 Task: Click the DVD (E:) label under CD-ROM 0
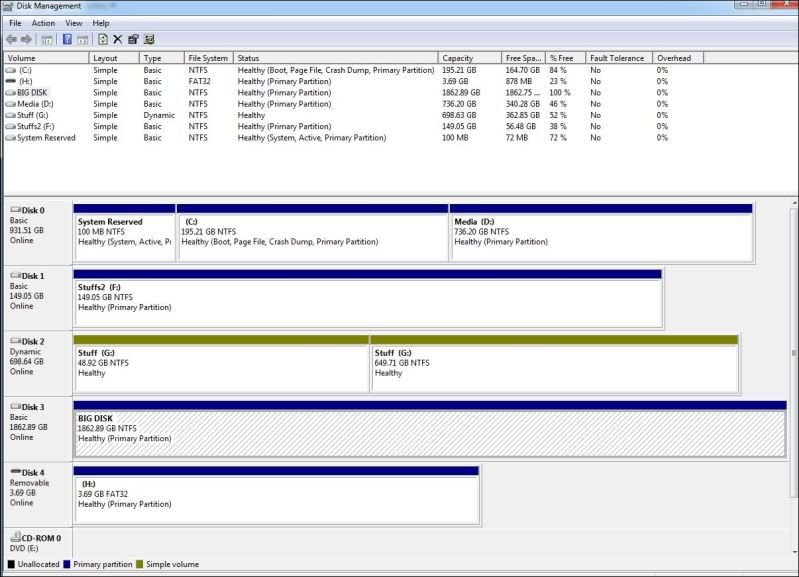point(24,548)
